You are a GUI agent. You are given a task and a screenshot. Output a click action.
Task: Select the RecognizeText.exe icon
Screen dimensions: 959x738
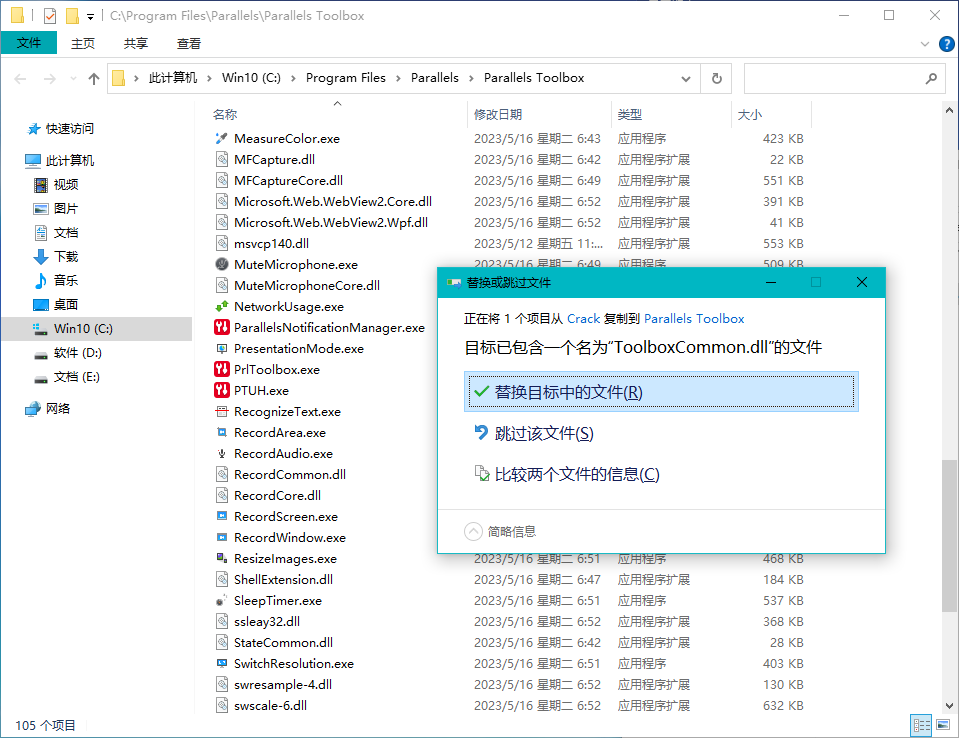click(221, 411)
